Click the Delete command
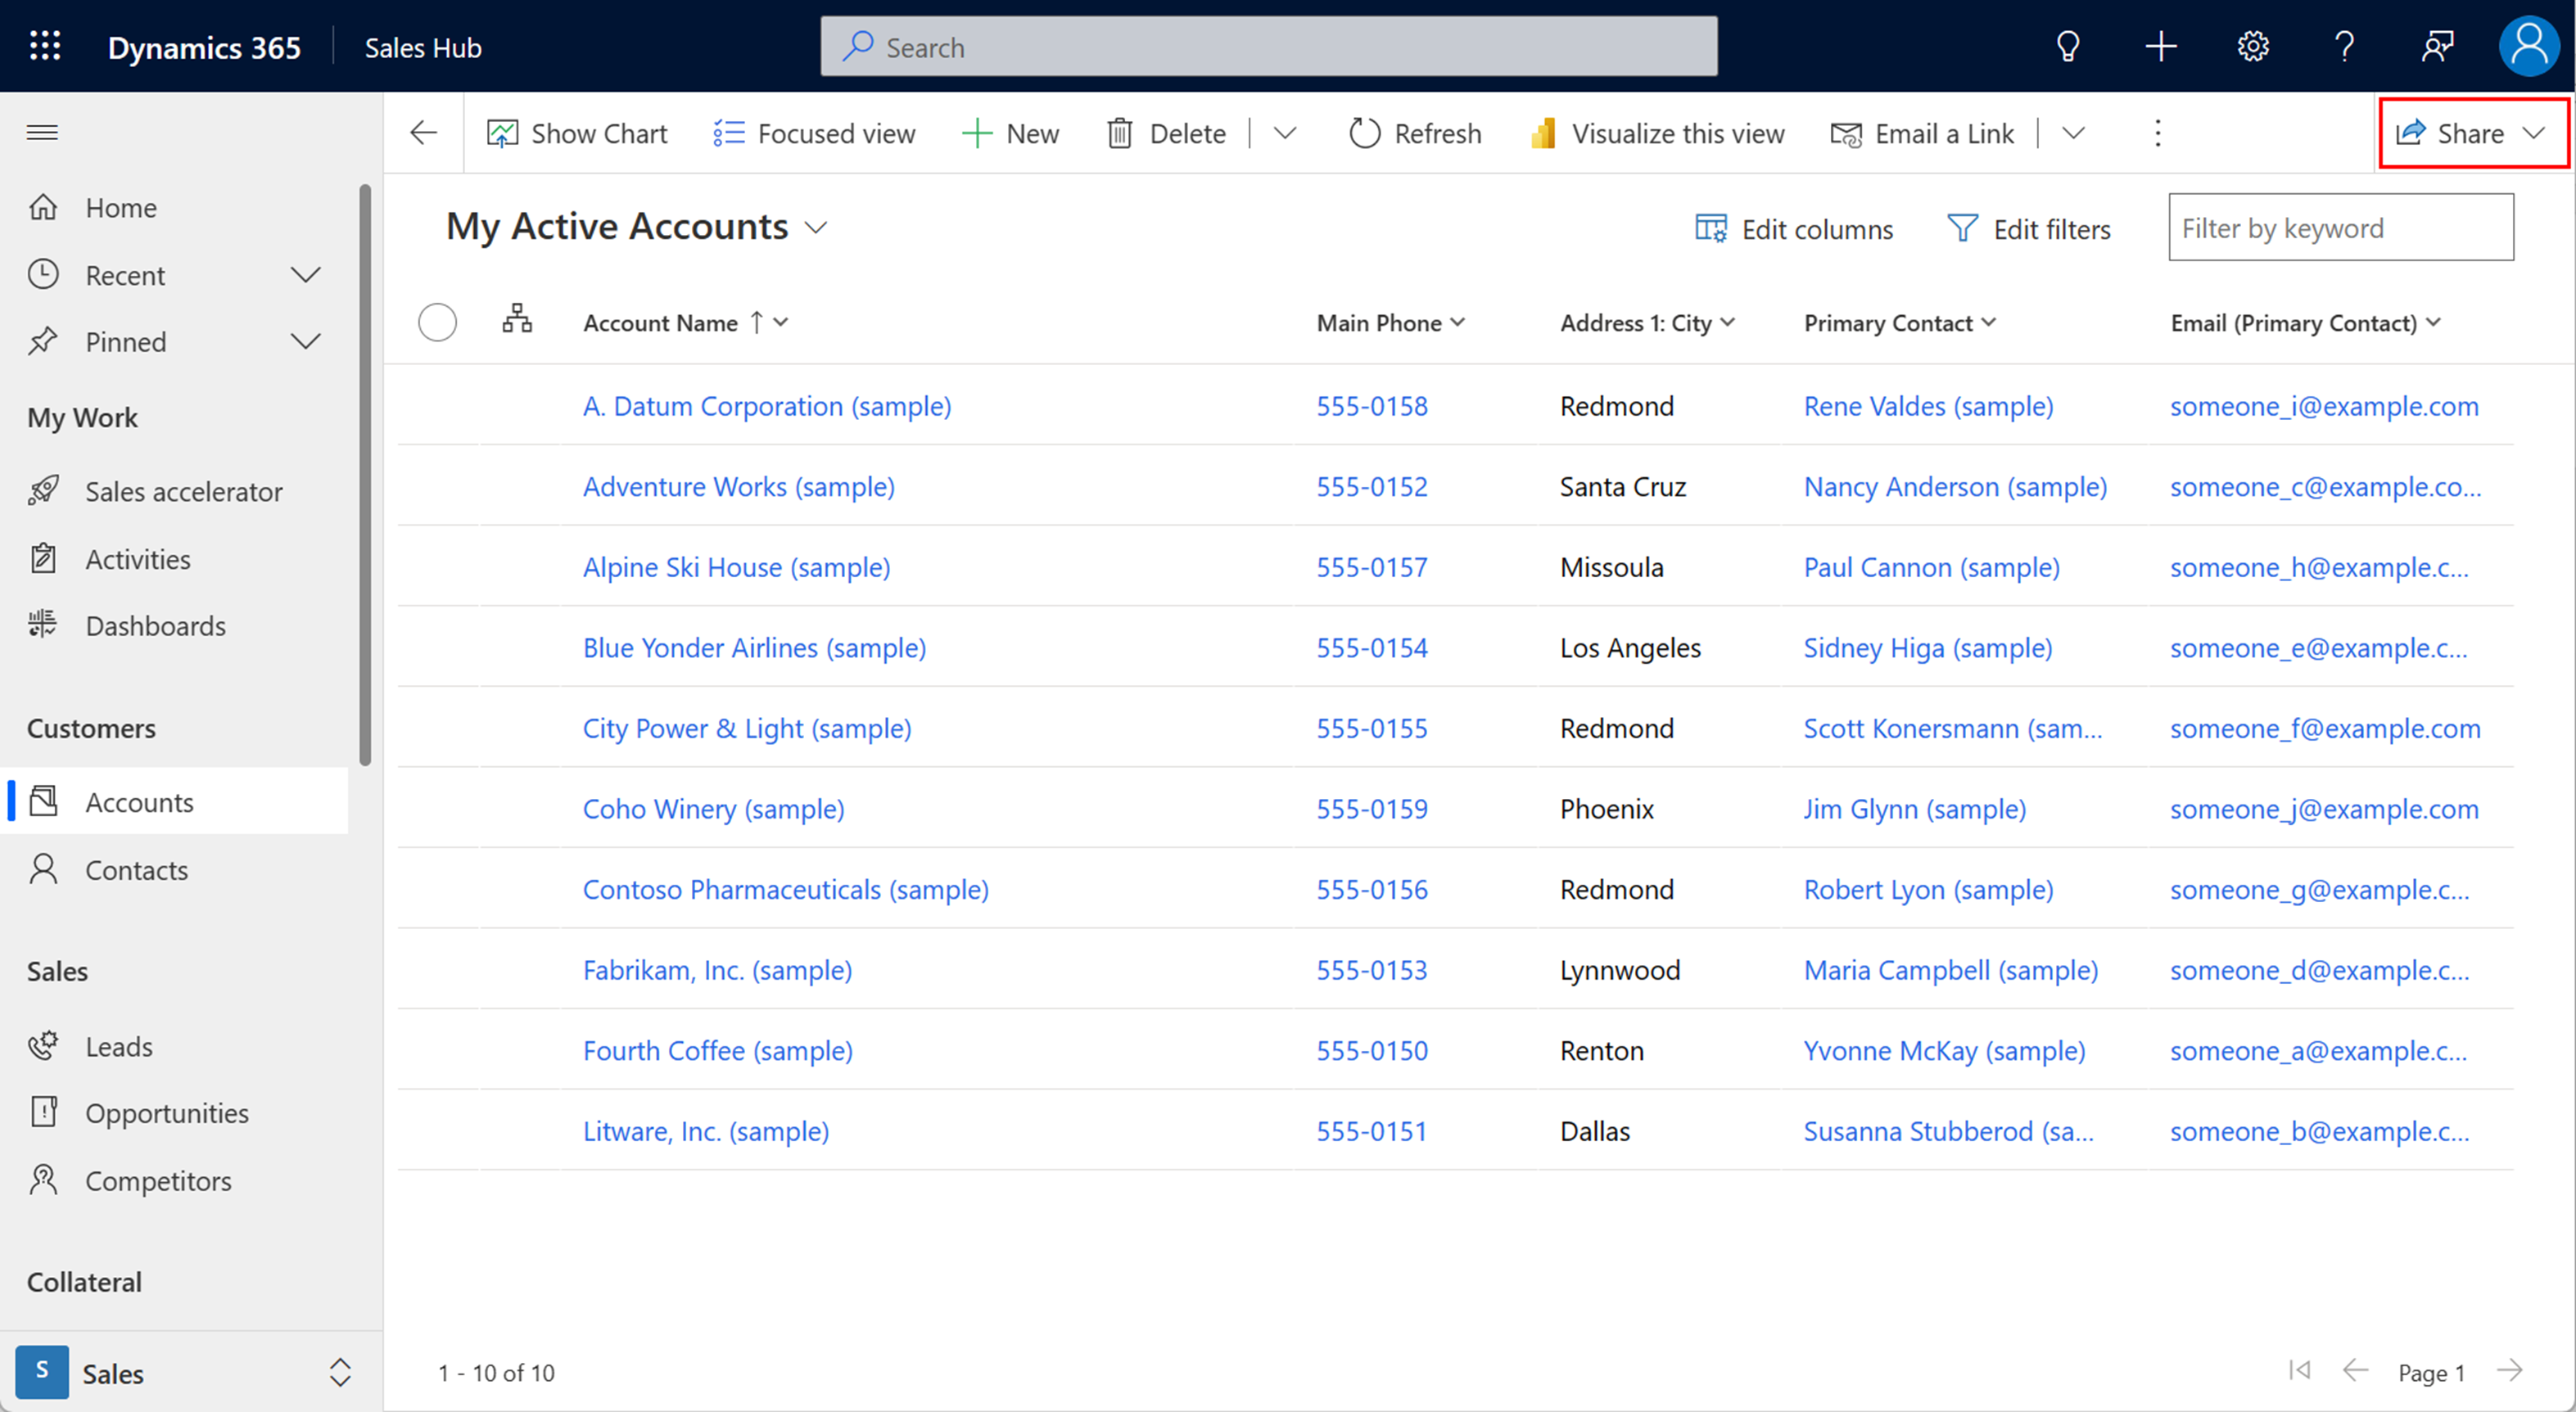The image size is (2576, 1412). tap(1166, 133)
